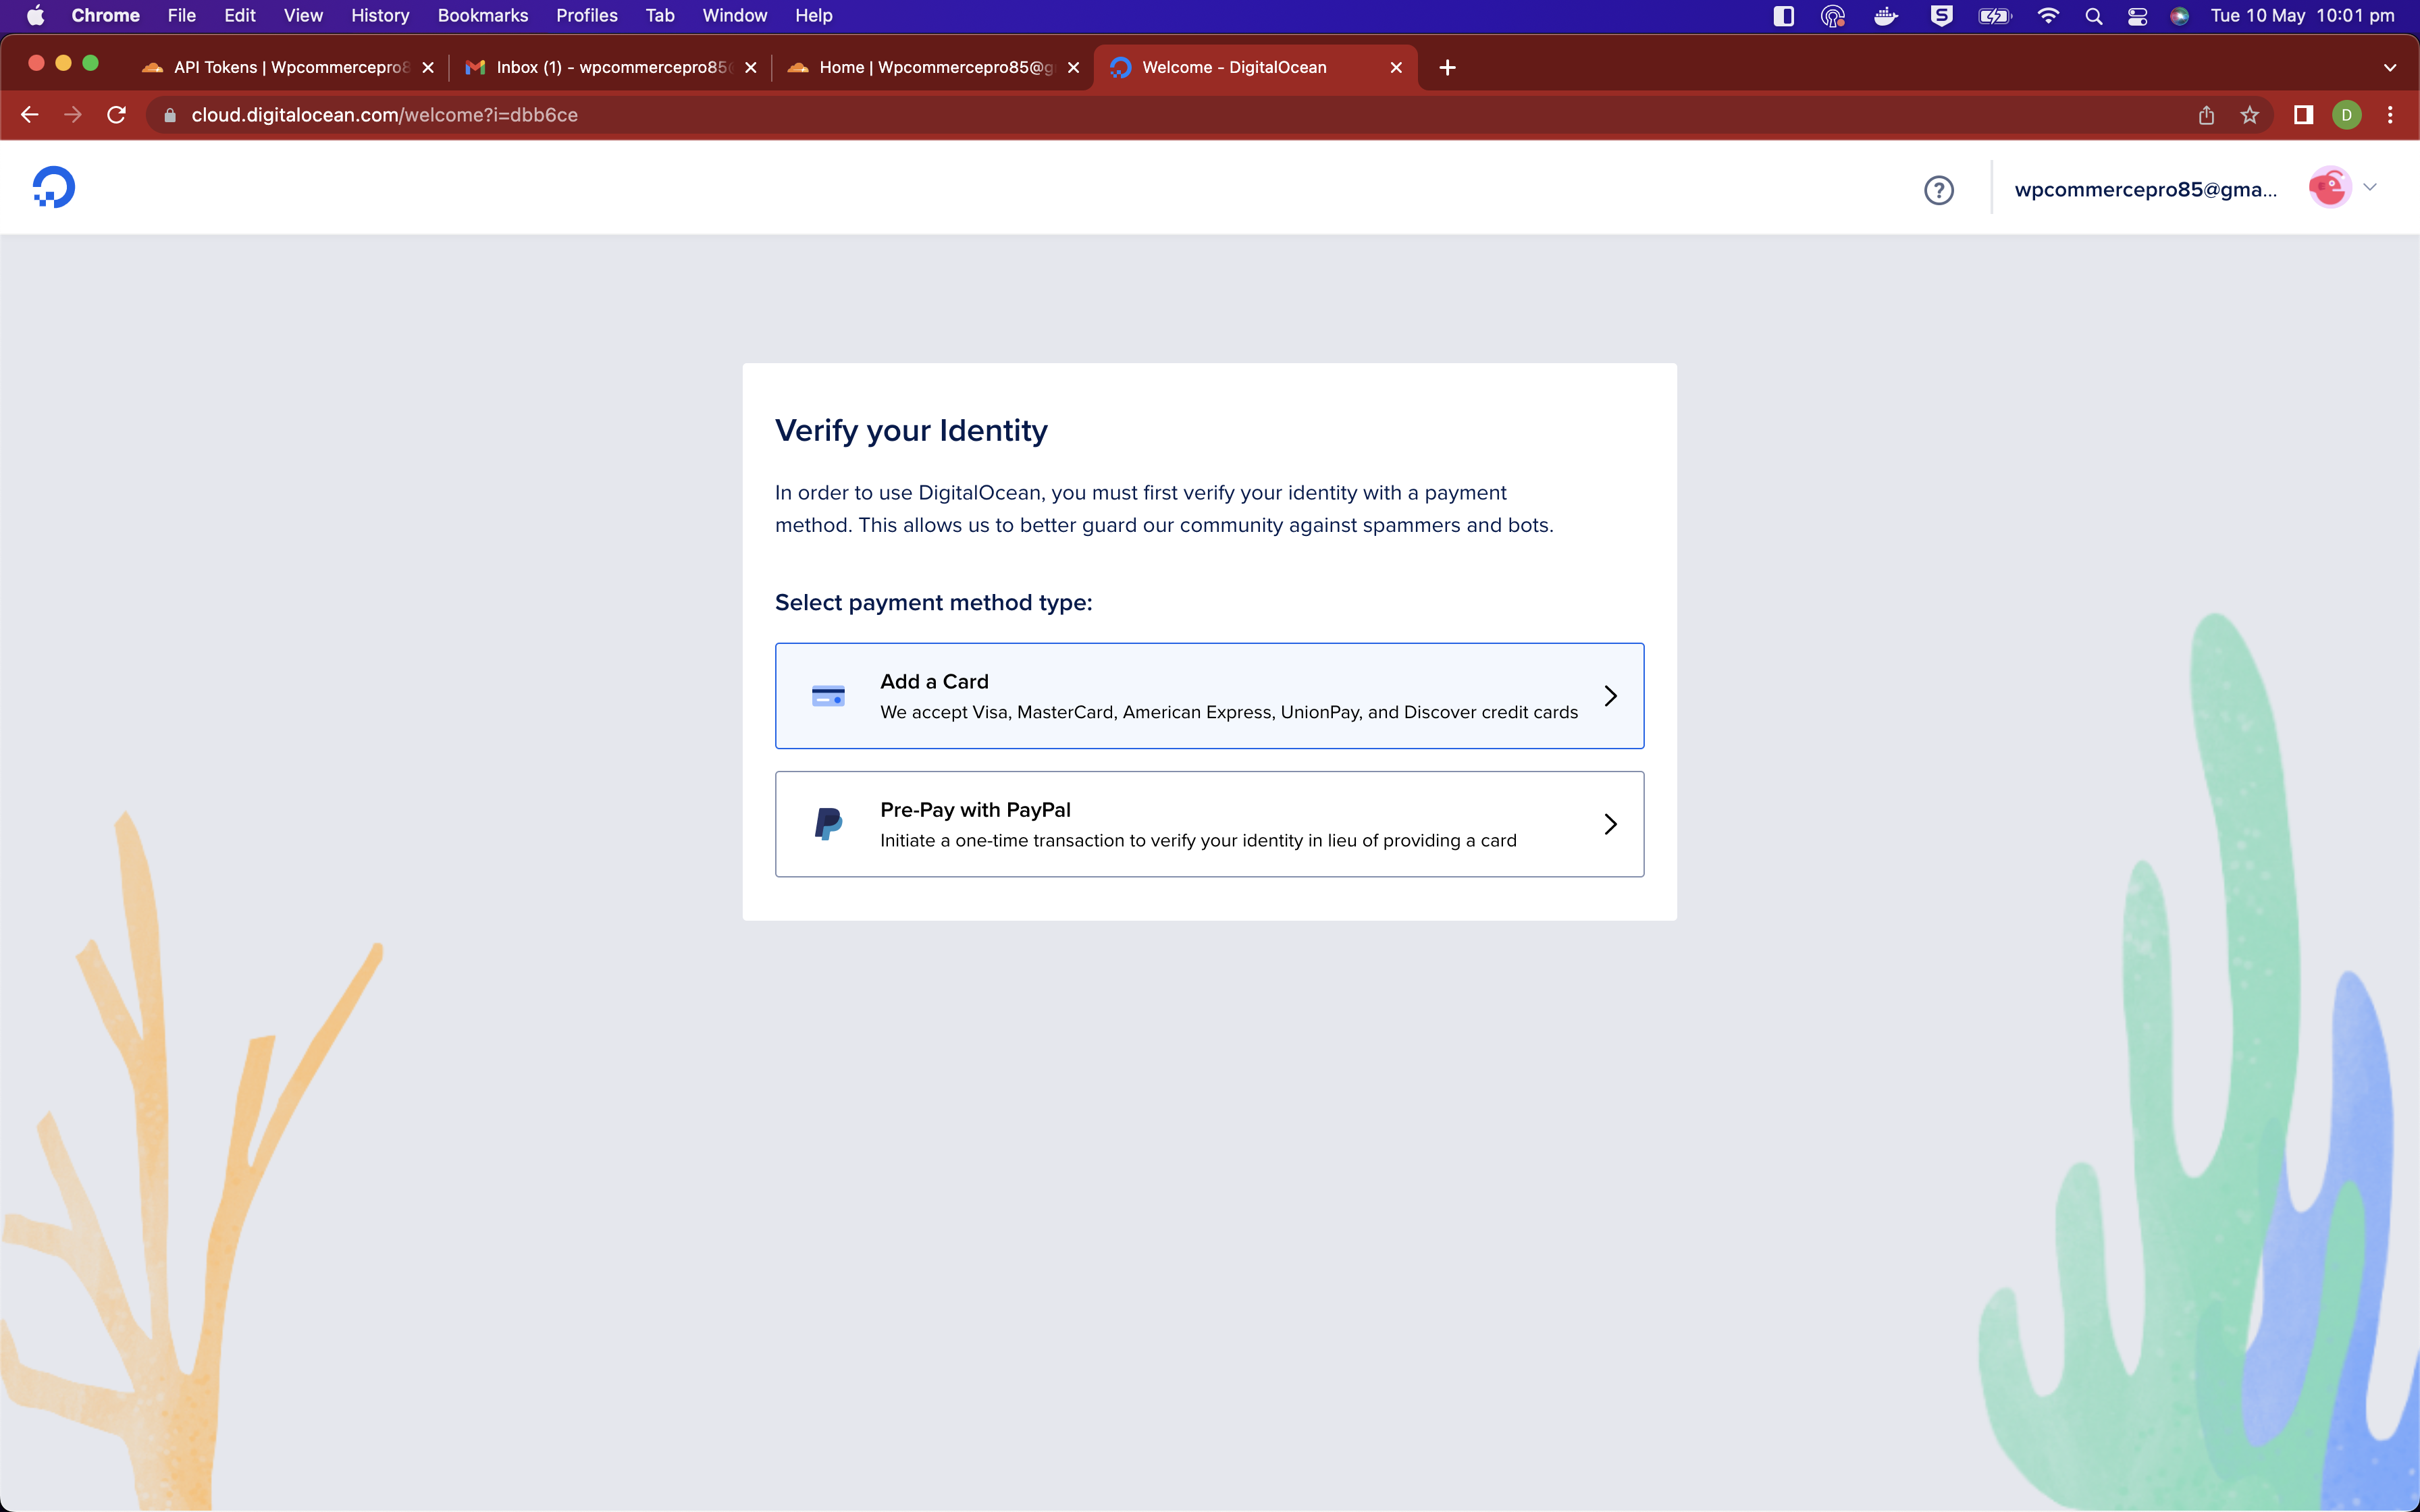Switch to the API Tokens tab
Viewport: 2420px width, 1512px height.
click(x=290, y=67)
